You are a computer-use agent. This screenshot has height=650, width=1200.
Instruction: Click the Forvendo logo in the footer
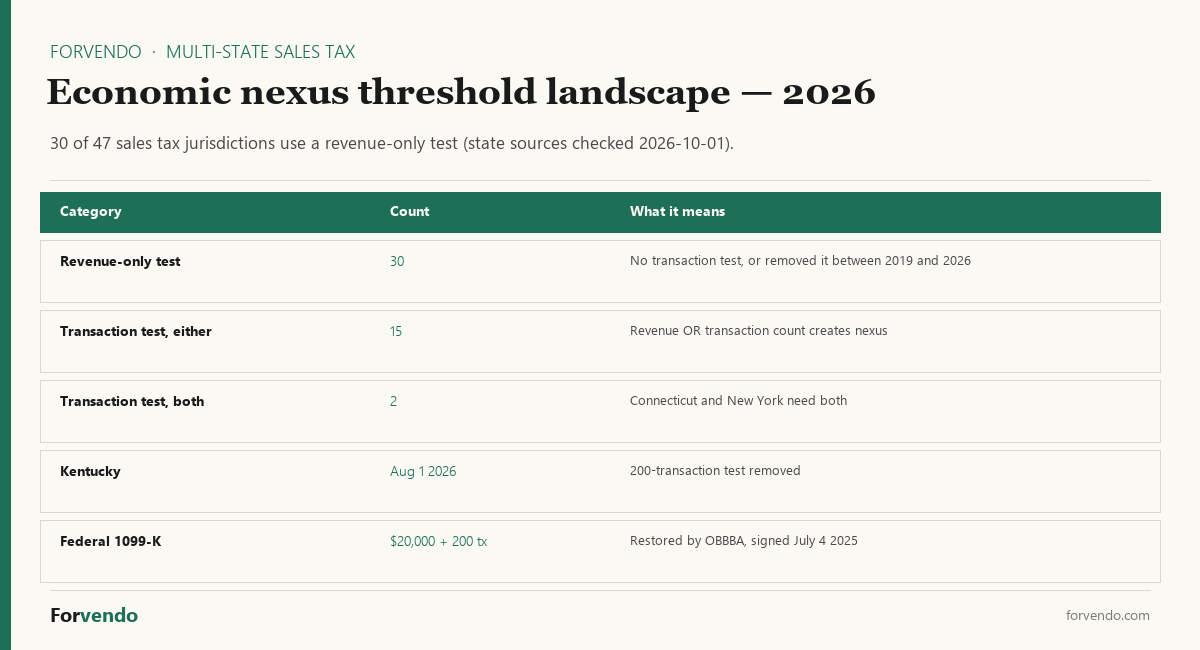(x=94, y=616)
